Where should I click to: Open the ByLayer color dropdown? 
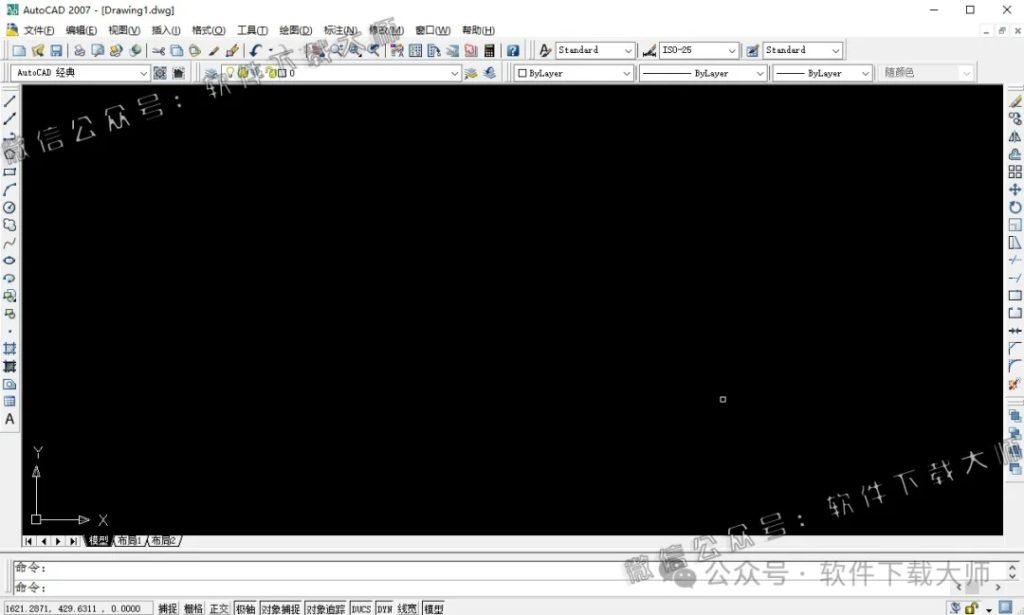[x=627, y=72]
